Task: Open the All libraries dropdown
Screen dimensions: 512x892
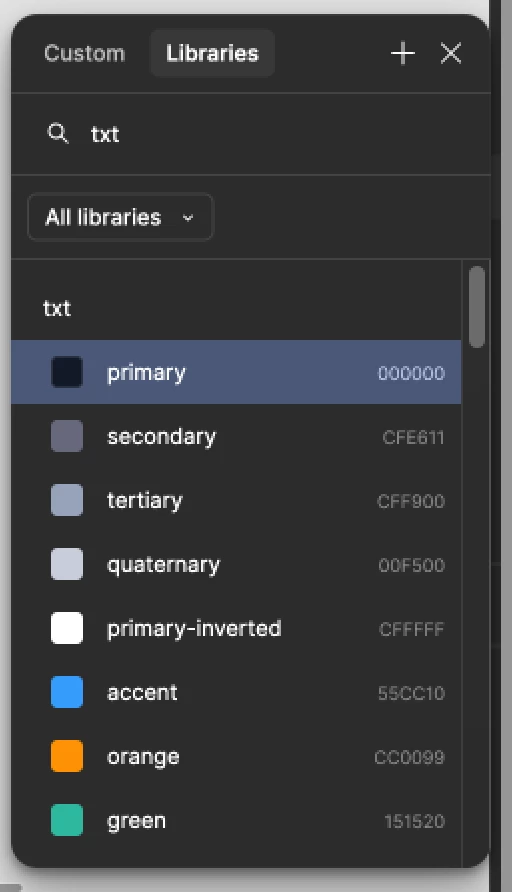Action: (x=120, y=217)
